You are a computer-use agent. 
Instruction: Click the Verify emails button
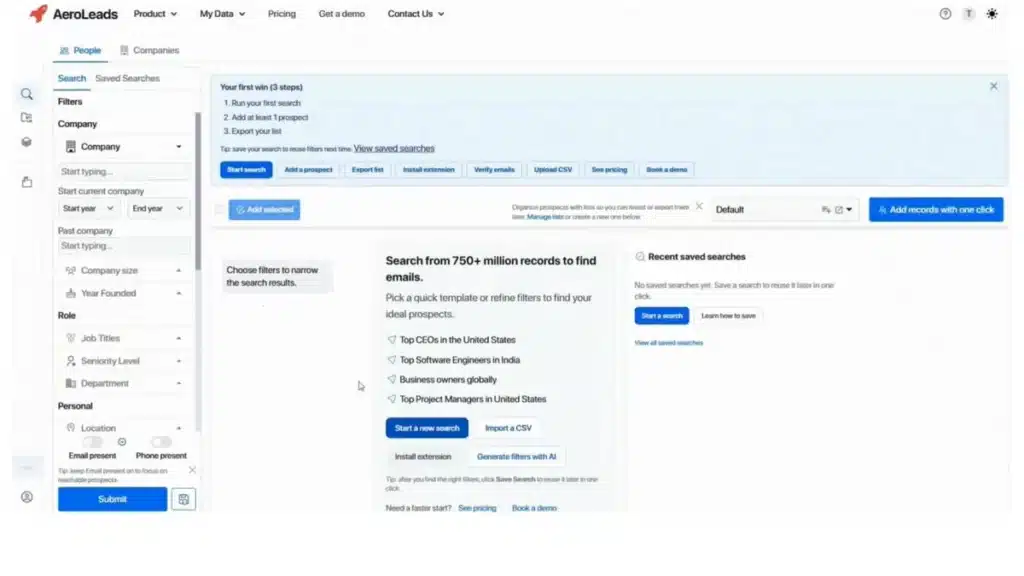click(x=494, y=170)
